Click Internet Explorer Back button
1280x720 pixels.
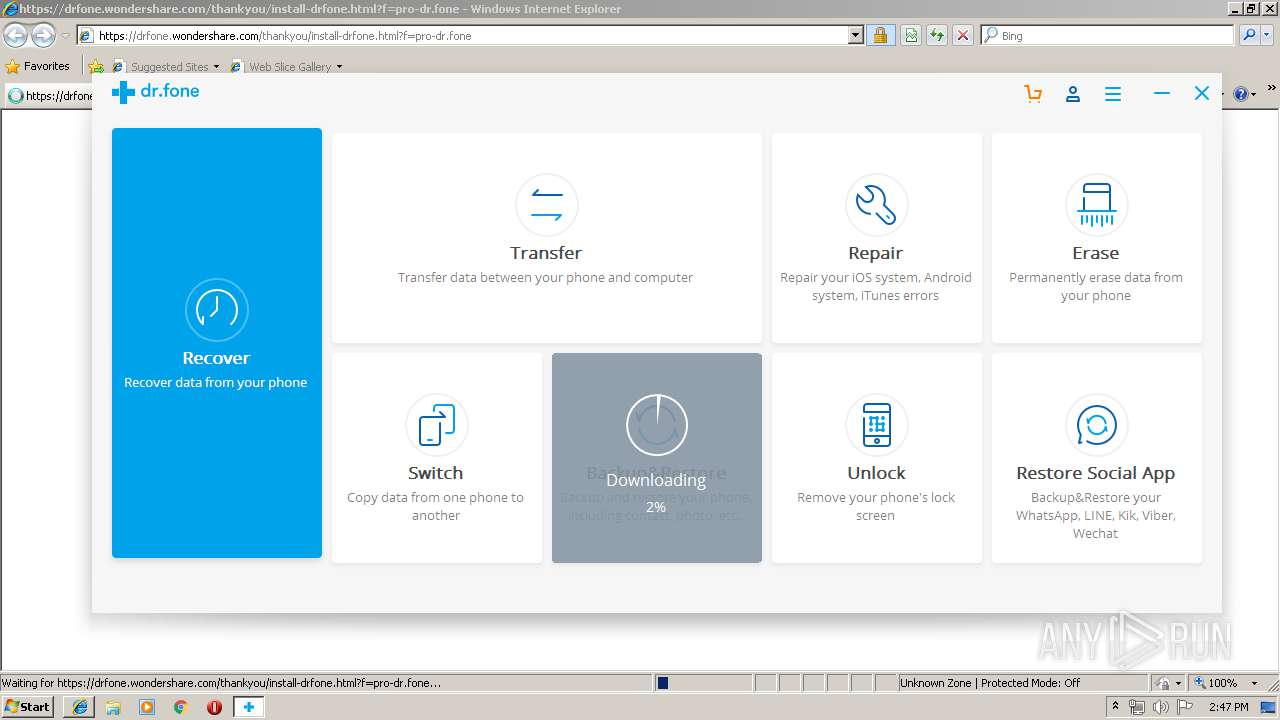16,36
